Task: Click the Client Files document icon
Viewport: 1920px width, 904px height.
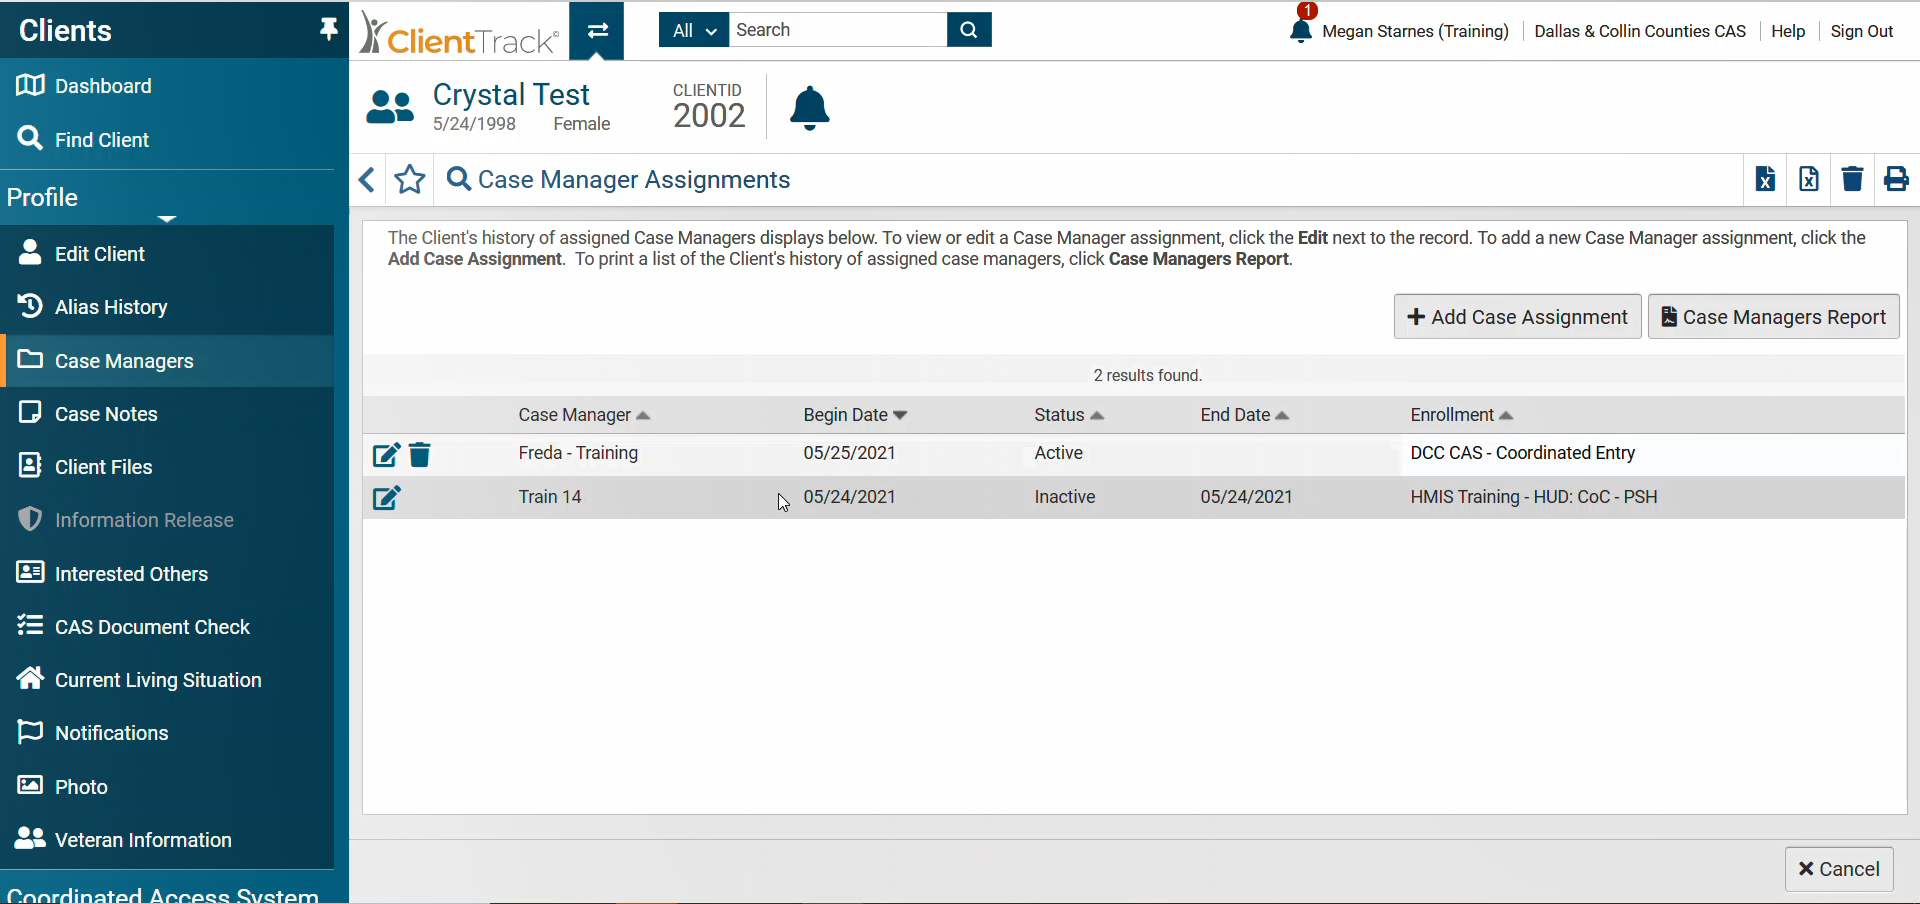Action: tap(30, 465)
